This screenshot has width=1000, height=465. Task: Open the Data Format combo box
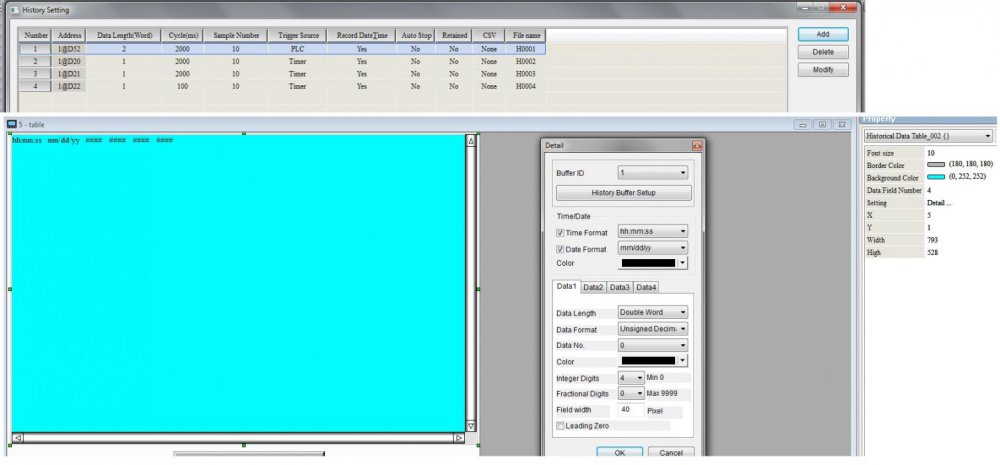653,329
